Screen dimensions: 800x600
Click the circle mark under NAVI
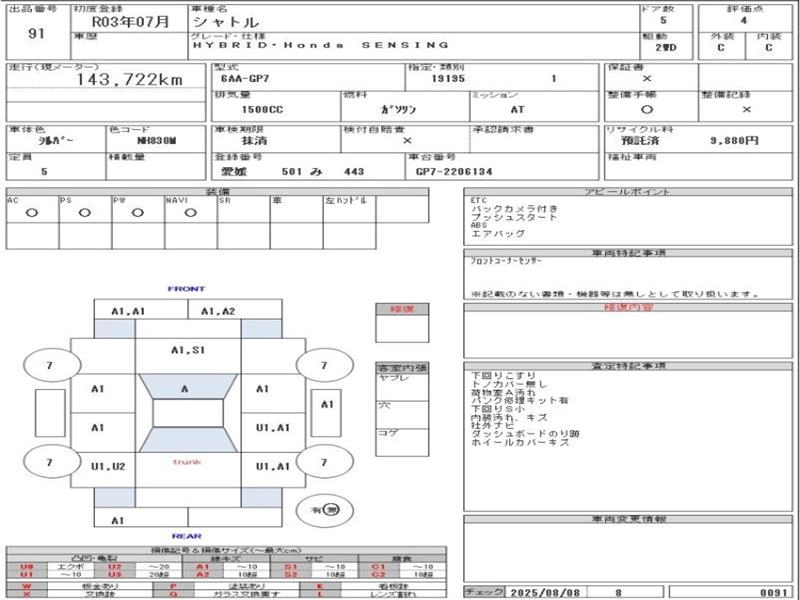(x=190, y=213)
